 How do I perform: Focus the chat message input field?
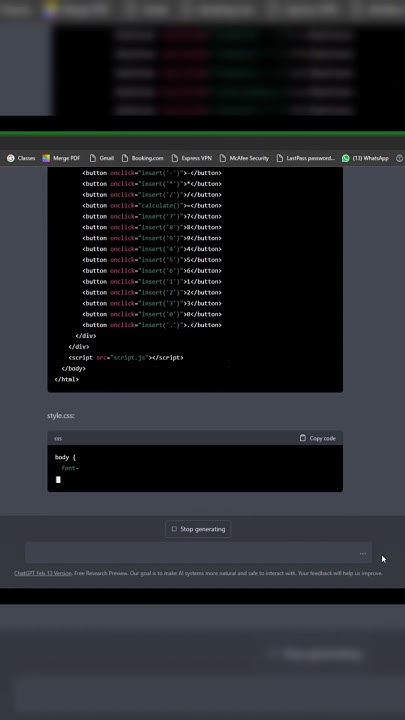coord(198,552)
